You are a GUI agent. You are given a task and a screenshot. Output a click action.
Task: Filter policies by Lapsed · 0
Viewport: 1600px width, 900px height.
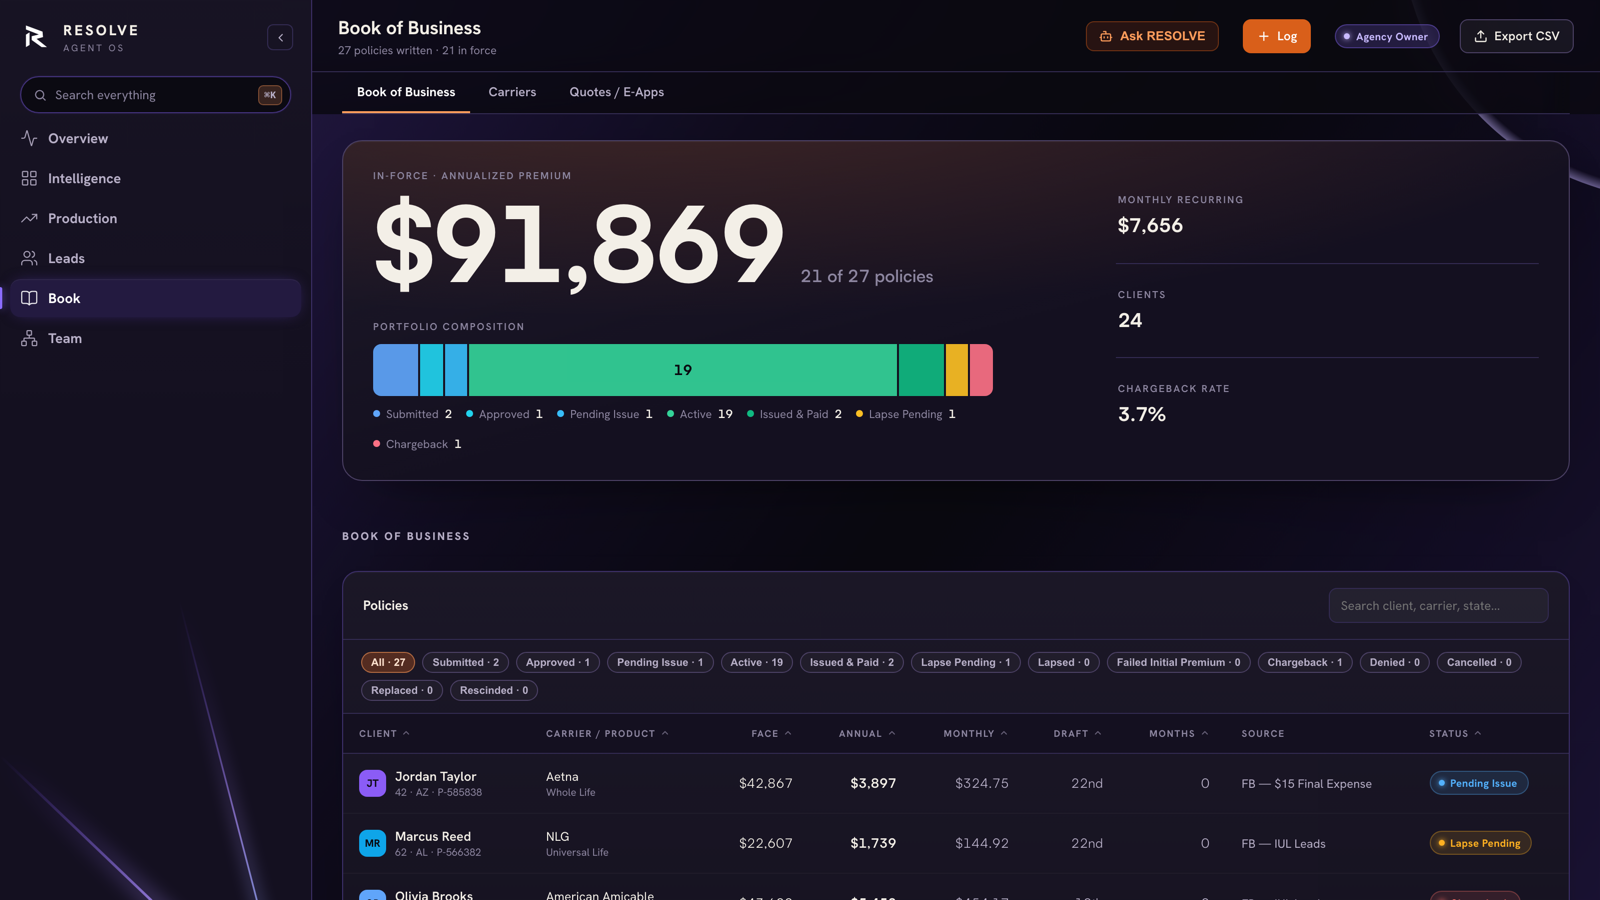coord(1064,662)
